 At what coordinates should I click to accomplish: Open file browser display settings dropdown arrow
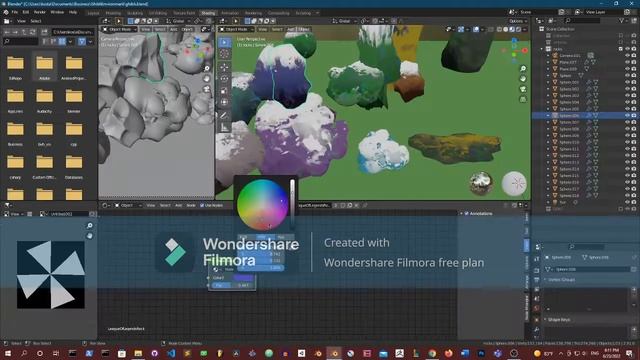coord(71,41)
